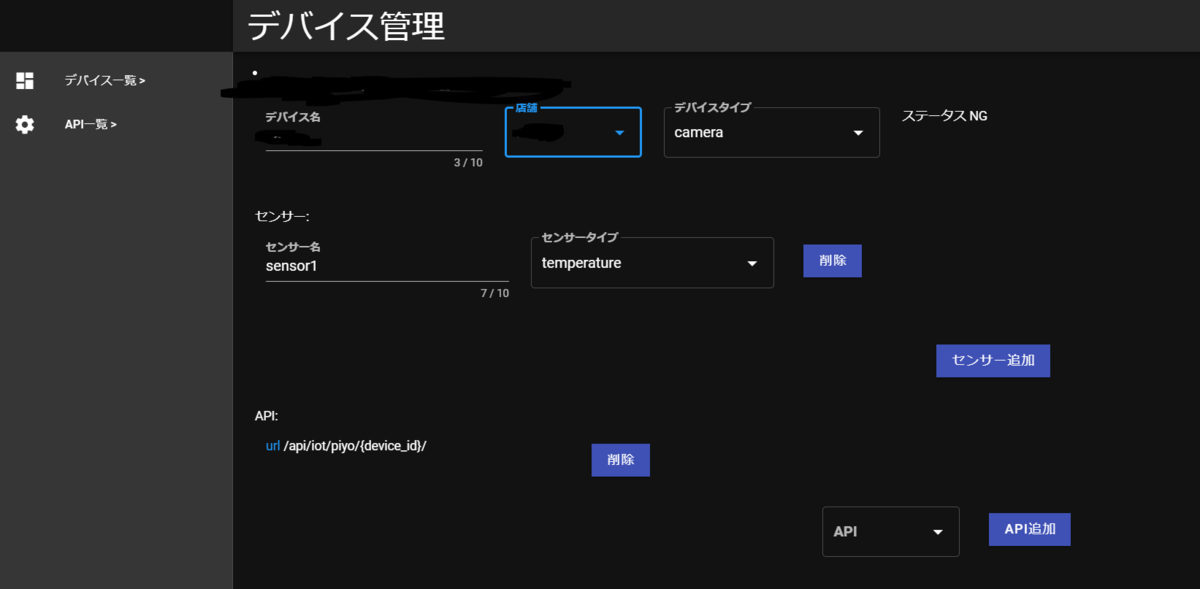Screen dimensions: 1200x589
Task: Click the dashboard icon beside デバイス一覧
Action: click(25, 81)
